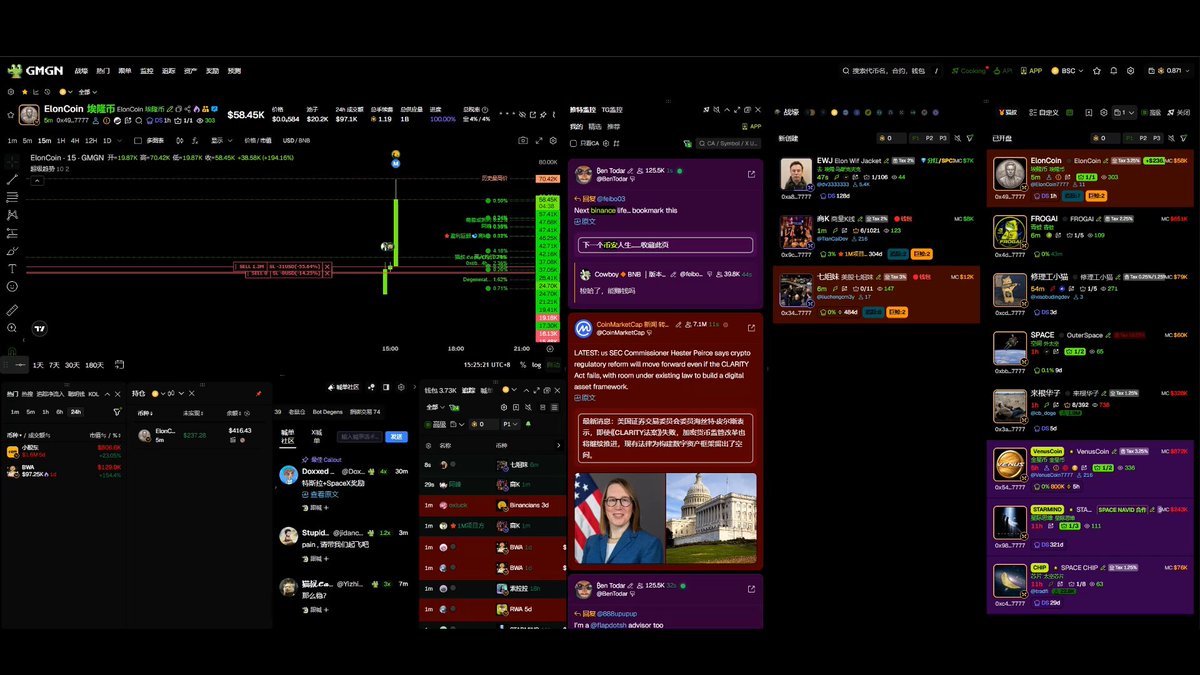
Task: Expand the 全部 filter under the logo
Action: [90, 92]
